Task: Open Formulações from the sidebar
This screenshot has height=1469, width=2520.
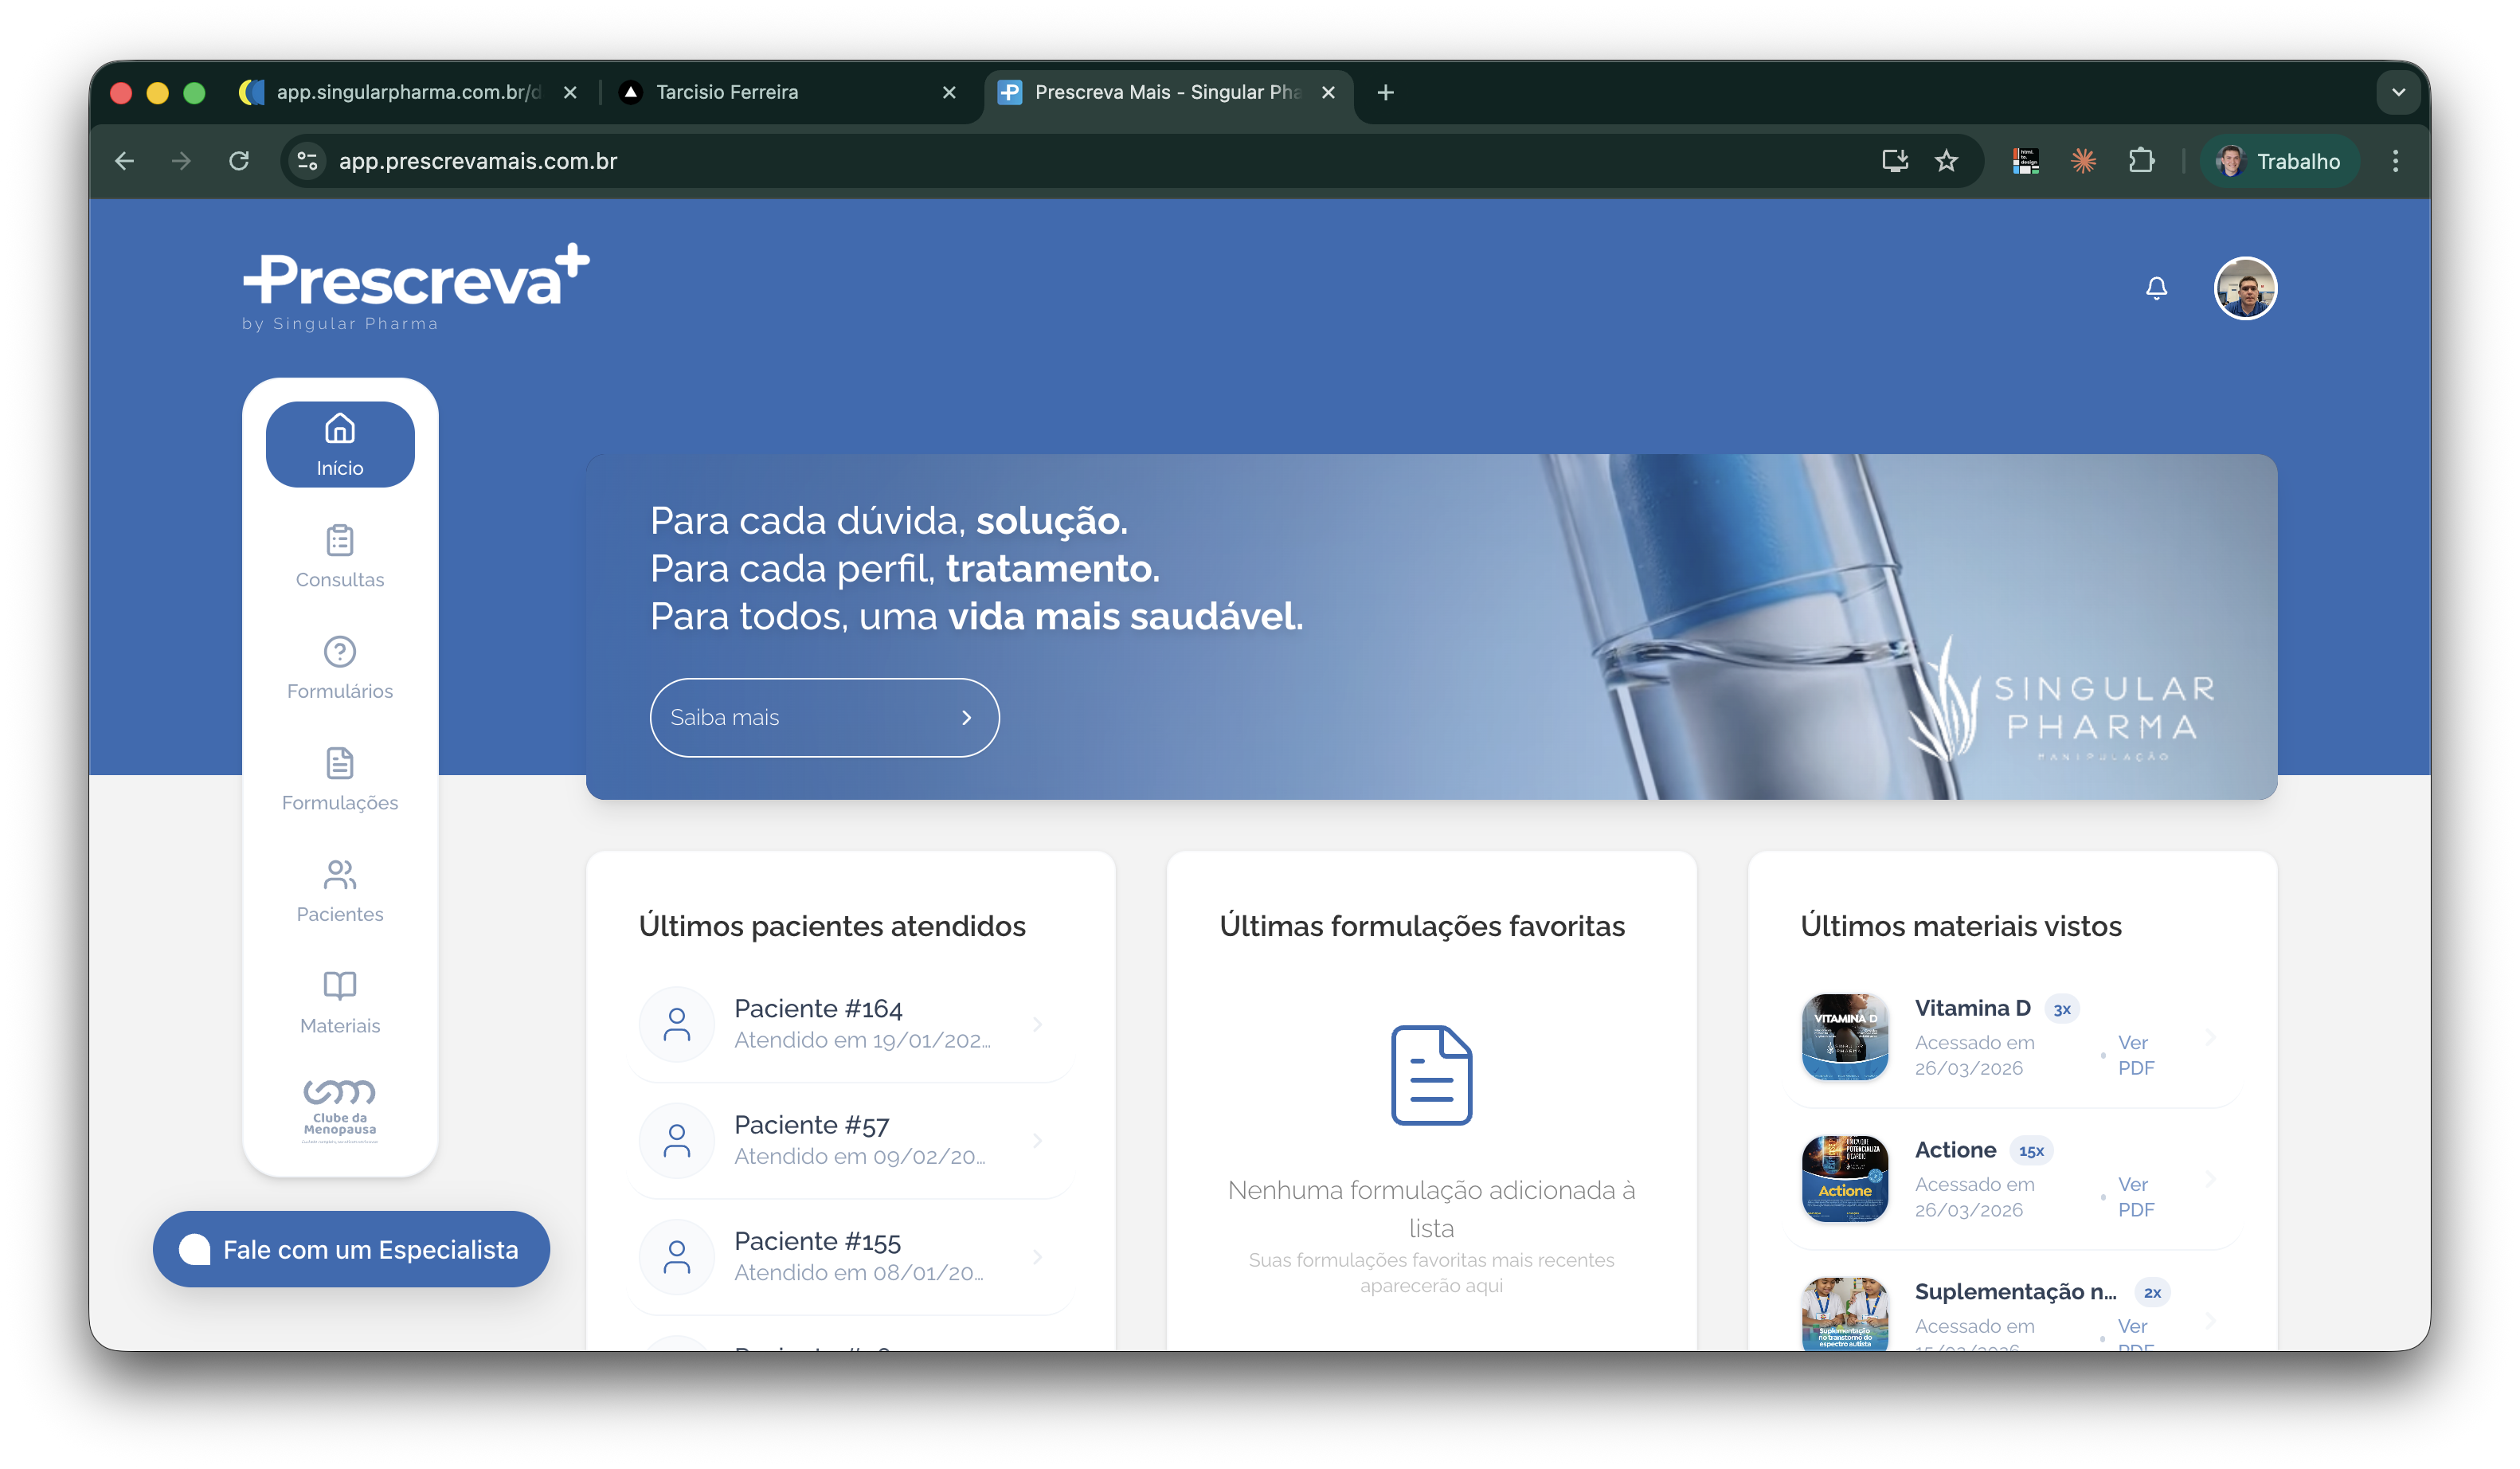Action: coord(340,779)
